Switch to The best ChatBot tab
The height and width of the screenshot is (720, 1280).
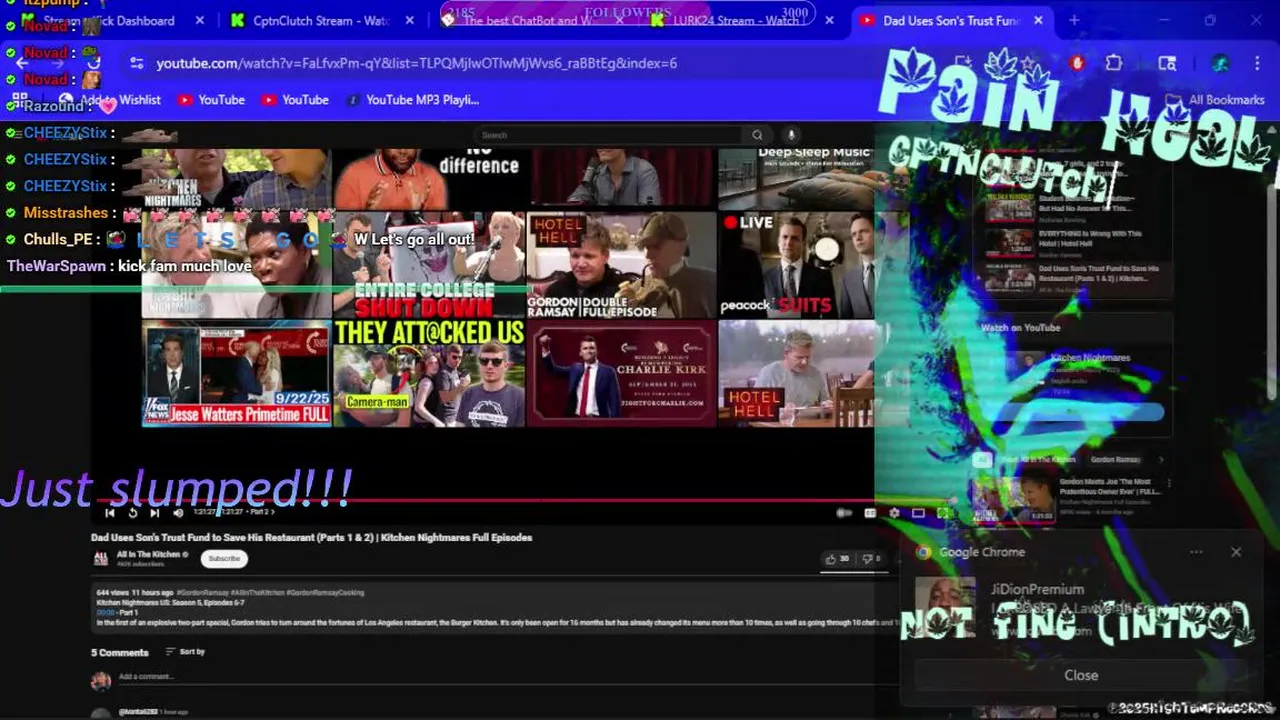(x=530, y=20)
